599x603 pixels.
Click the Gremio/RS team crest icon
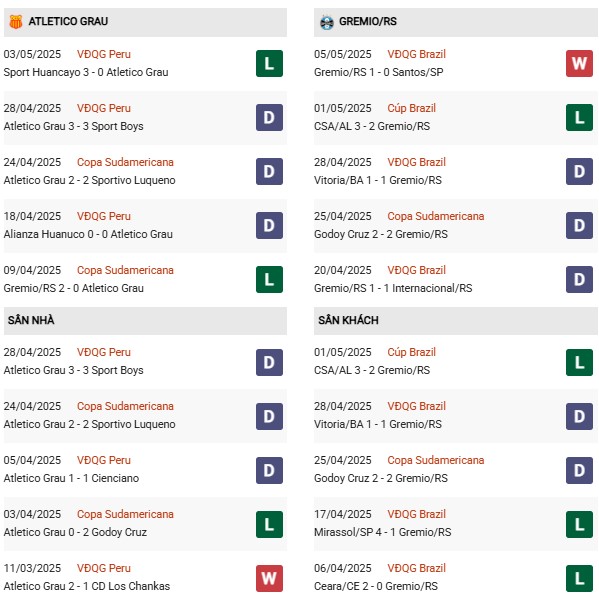tap(327, 22)
